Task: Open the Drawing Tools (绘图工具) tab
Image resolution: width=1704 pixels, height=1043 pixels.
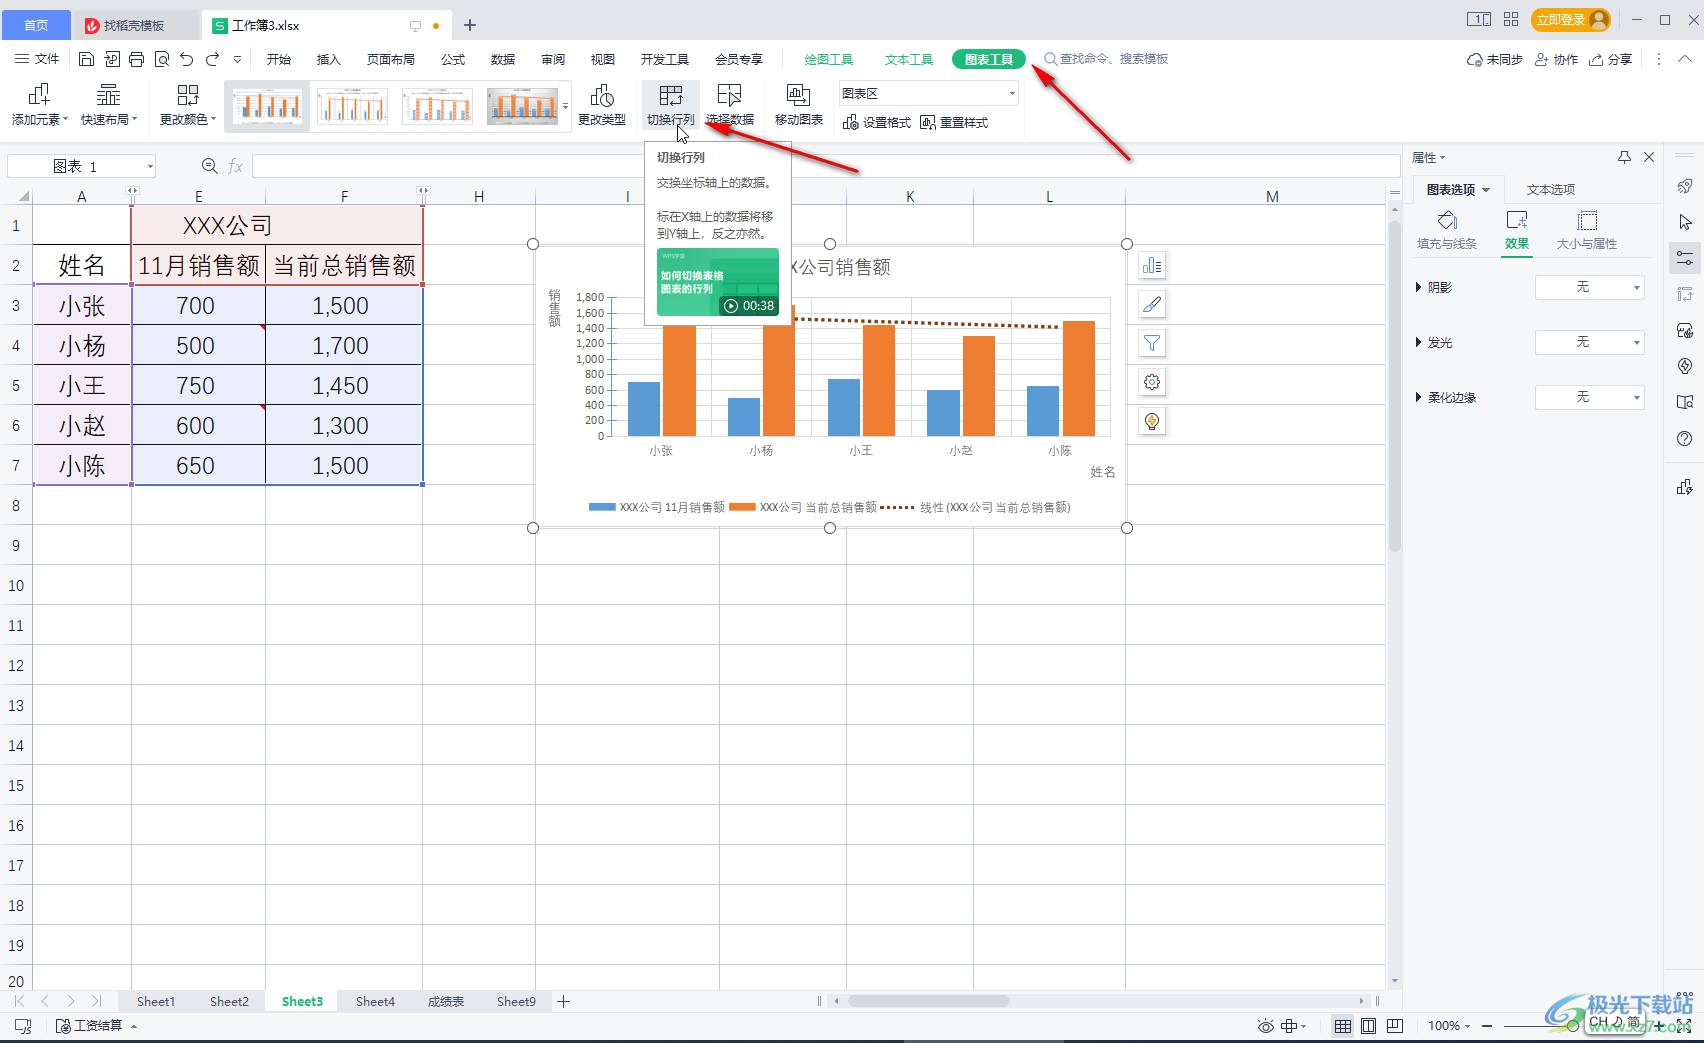Action: click(x=829, y=59)
